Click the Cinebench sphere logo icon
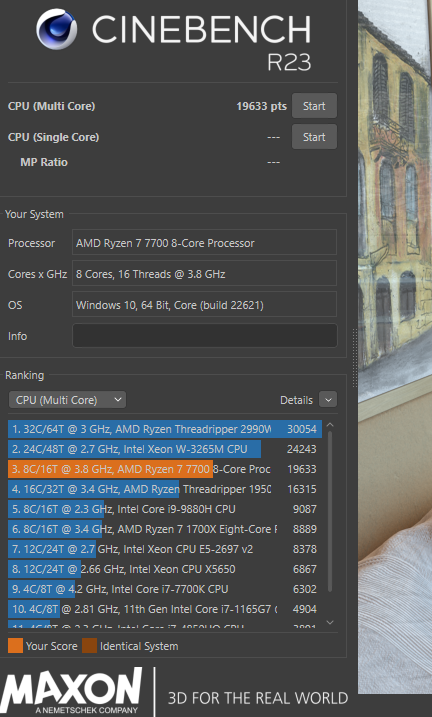Image resolution: width=432 pixels, height=717 pixels. pyautogui.click(x=57, y=29)
